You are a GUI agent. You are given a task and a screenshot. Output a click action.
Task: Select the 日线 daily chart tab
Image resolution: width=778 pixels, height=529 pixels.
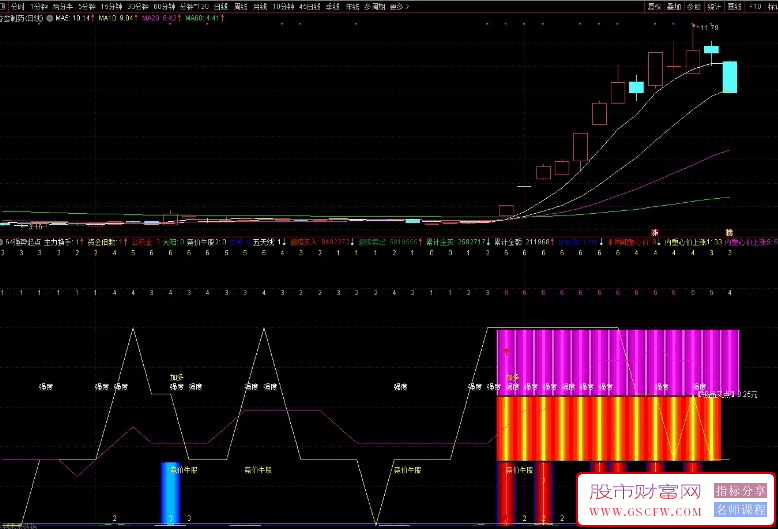[x=220, y=5]
